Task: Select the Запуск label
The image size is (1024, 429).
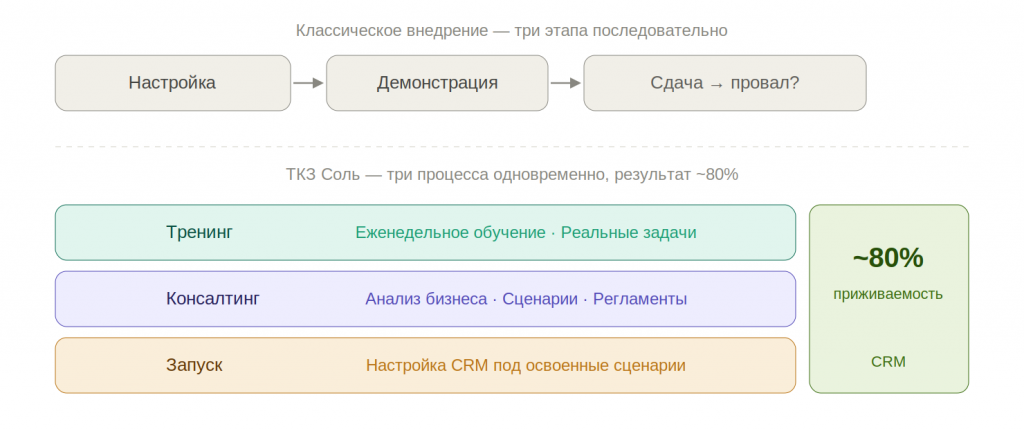Action: pyautogui.click(x=194, y=365)
